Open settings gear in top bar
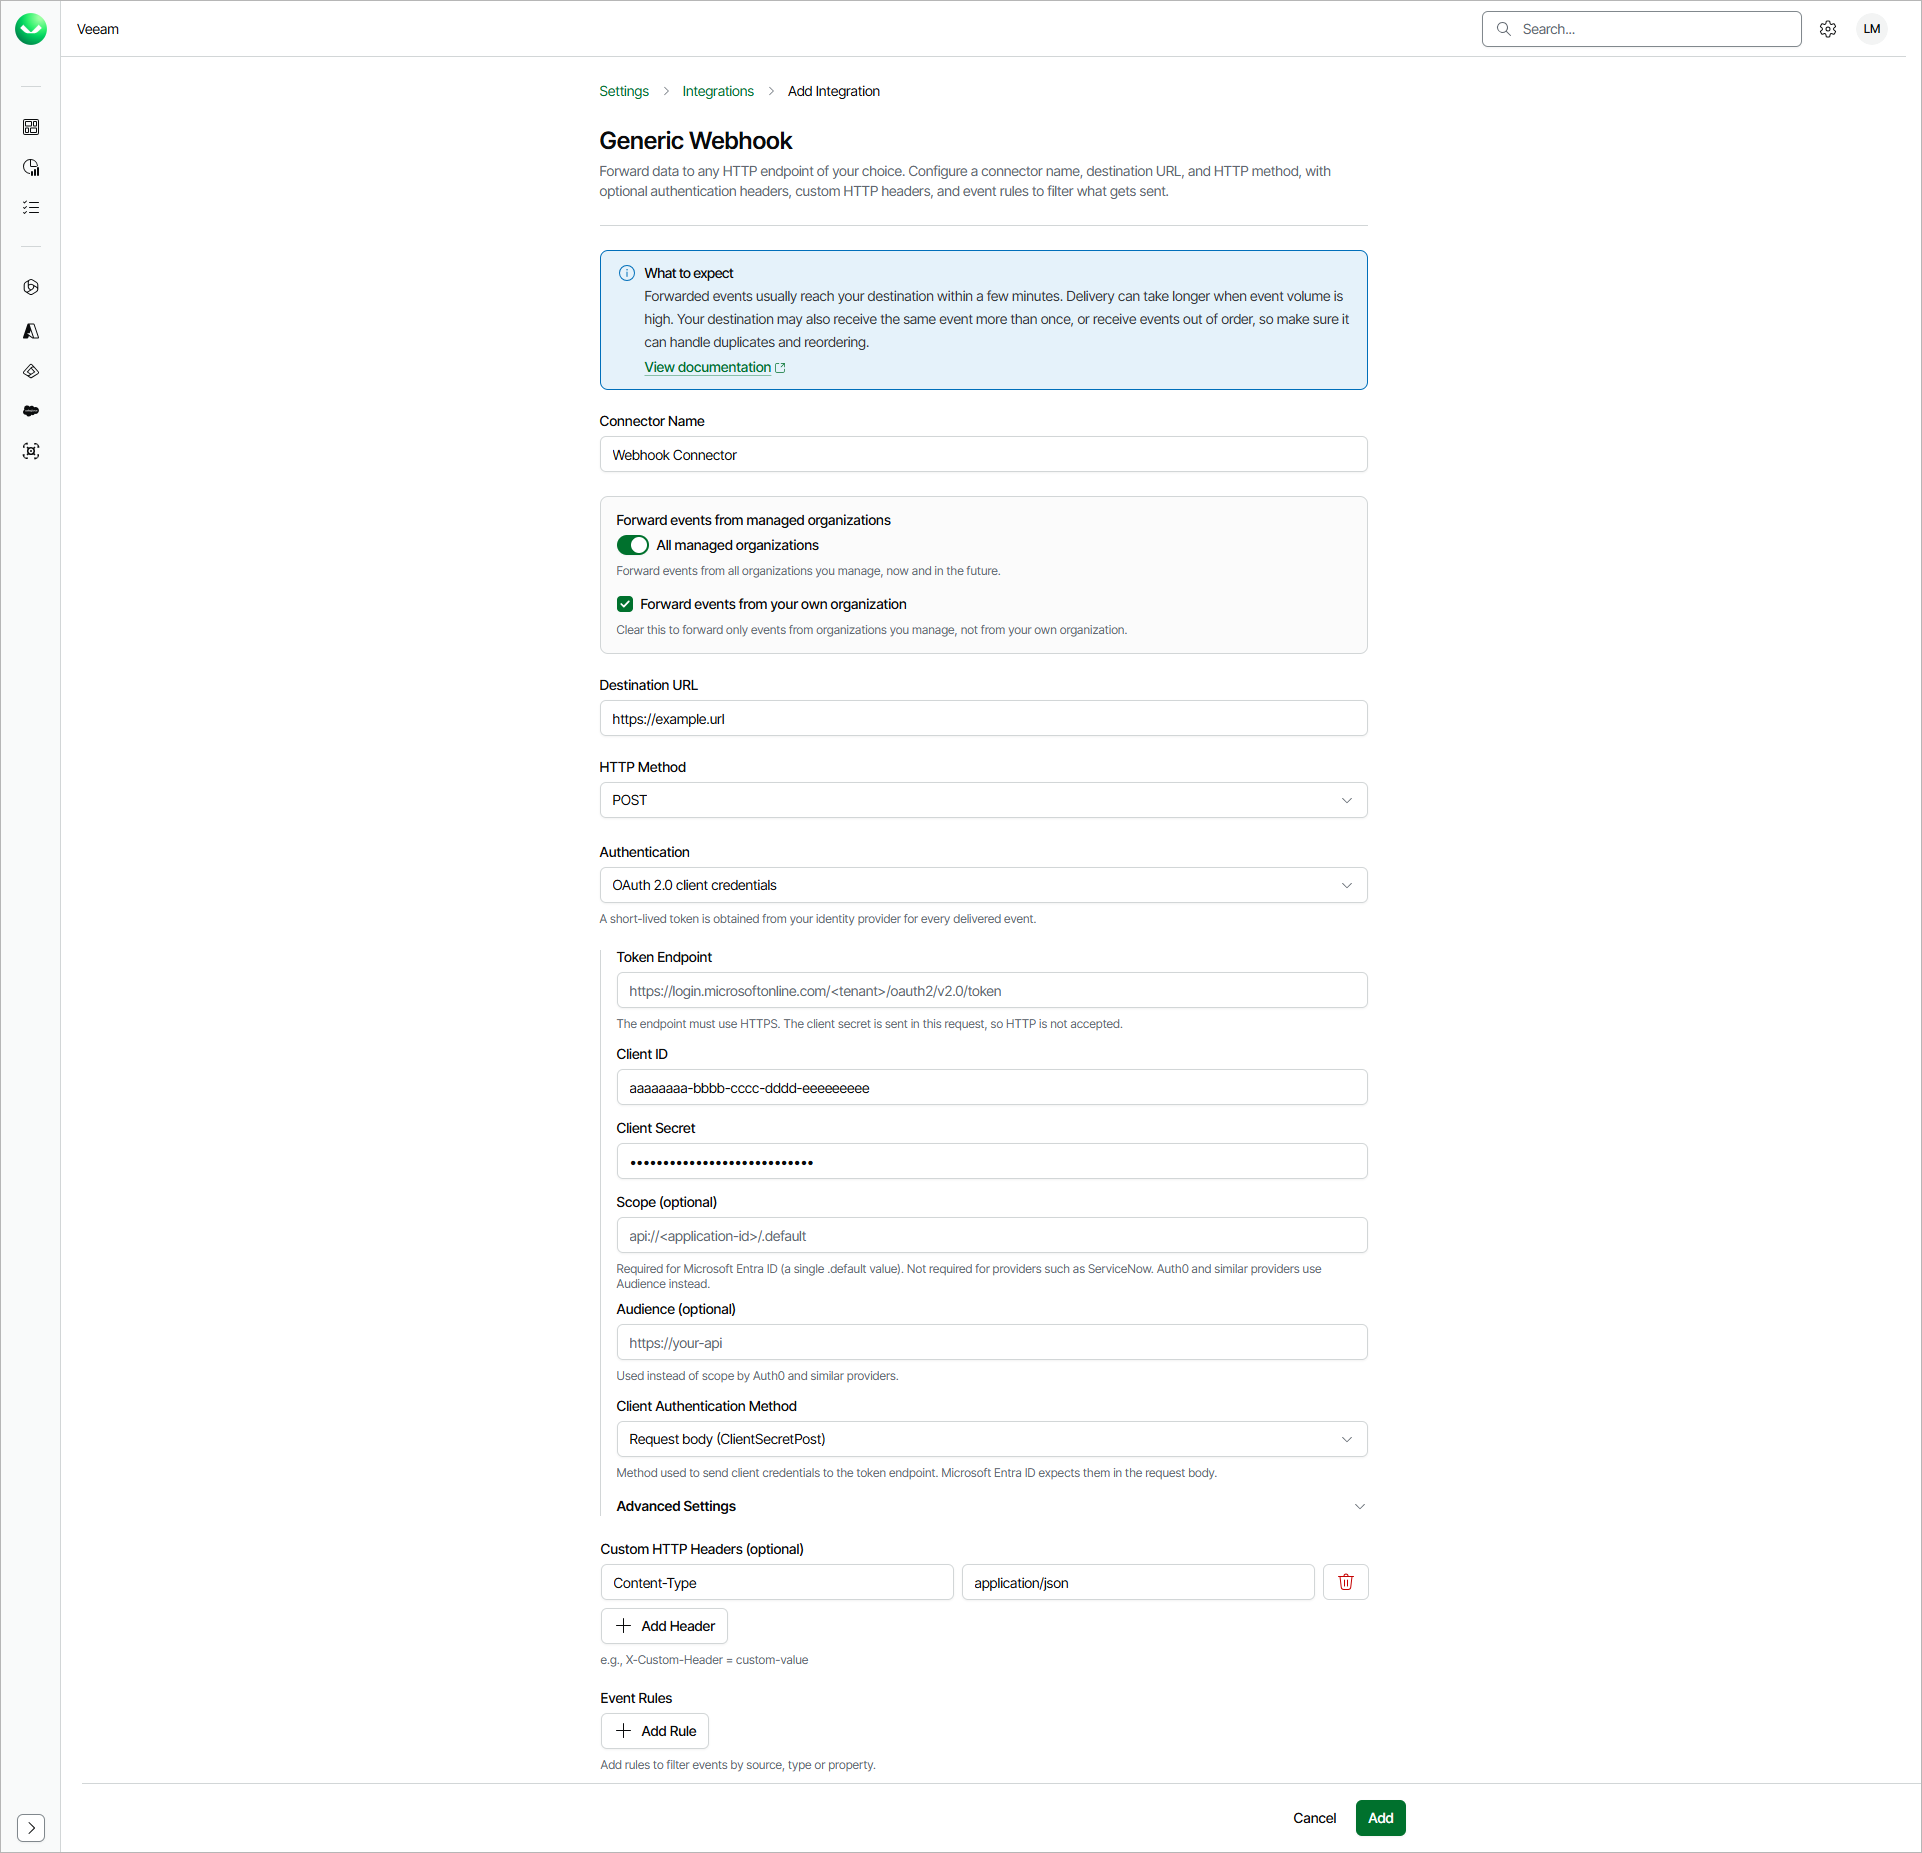The height and width of the screenshot is (1853, 1922). [1828, 29]
